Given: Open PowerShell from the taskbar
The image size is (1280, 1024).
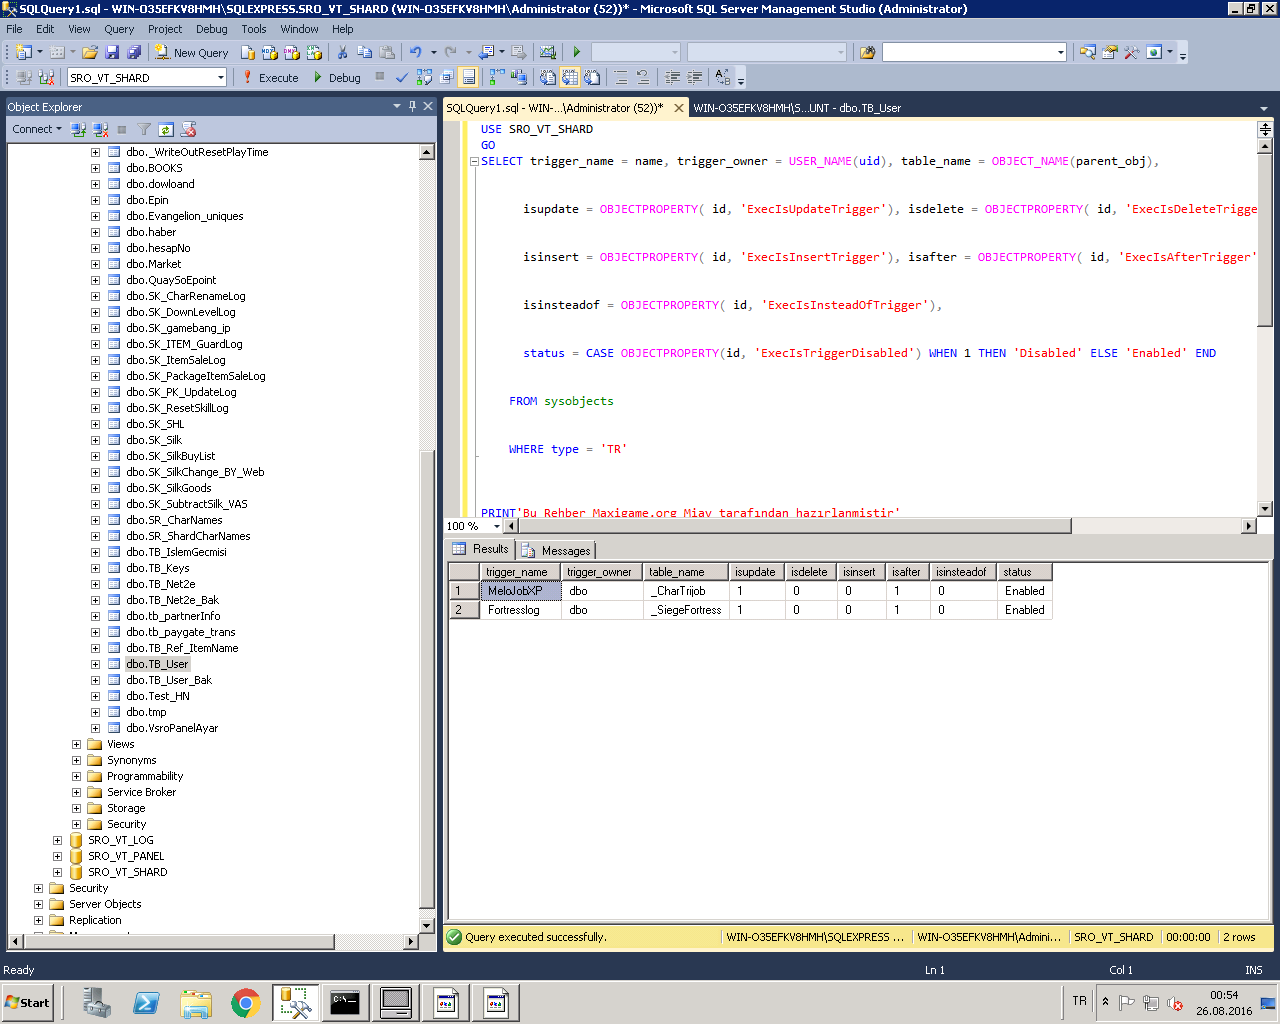Looking at the screenshot, I should point(146,1003).
